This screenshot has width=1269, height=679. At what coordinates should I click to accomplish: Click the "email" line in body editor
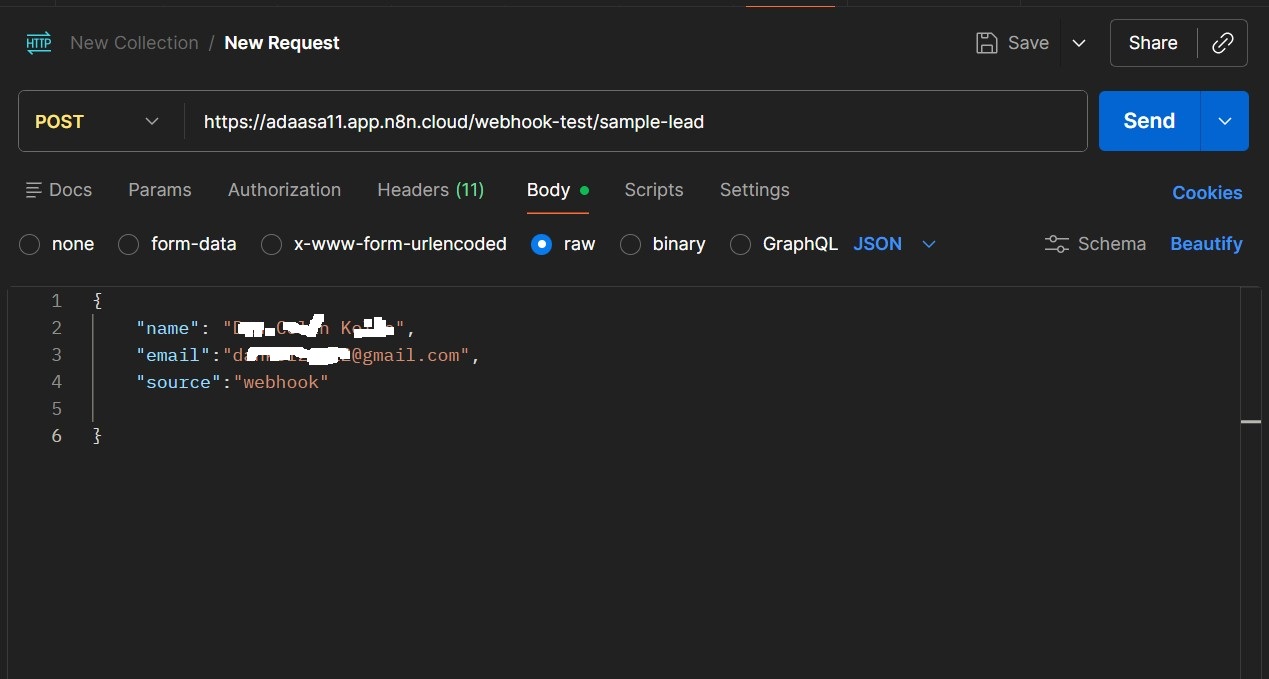[308, 355]
